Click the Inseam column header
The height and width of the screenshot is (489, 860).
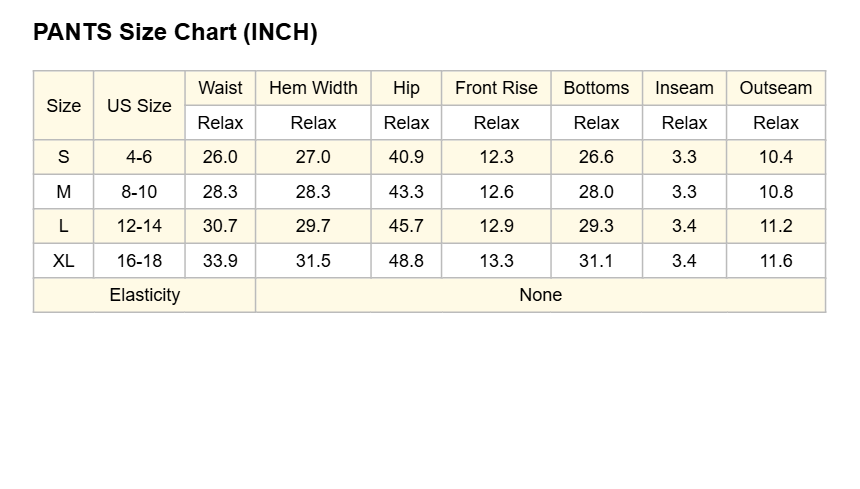pyautogui.click(x=684, y=88)
